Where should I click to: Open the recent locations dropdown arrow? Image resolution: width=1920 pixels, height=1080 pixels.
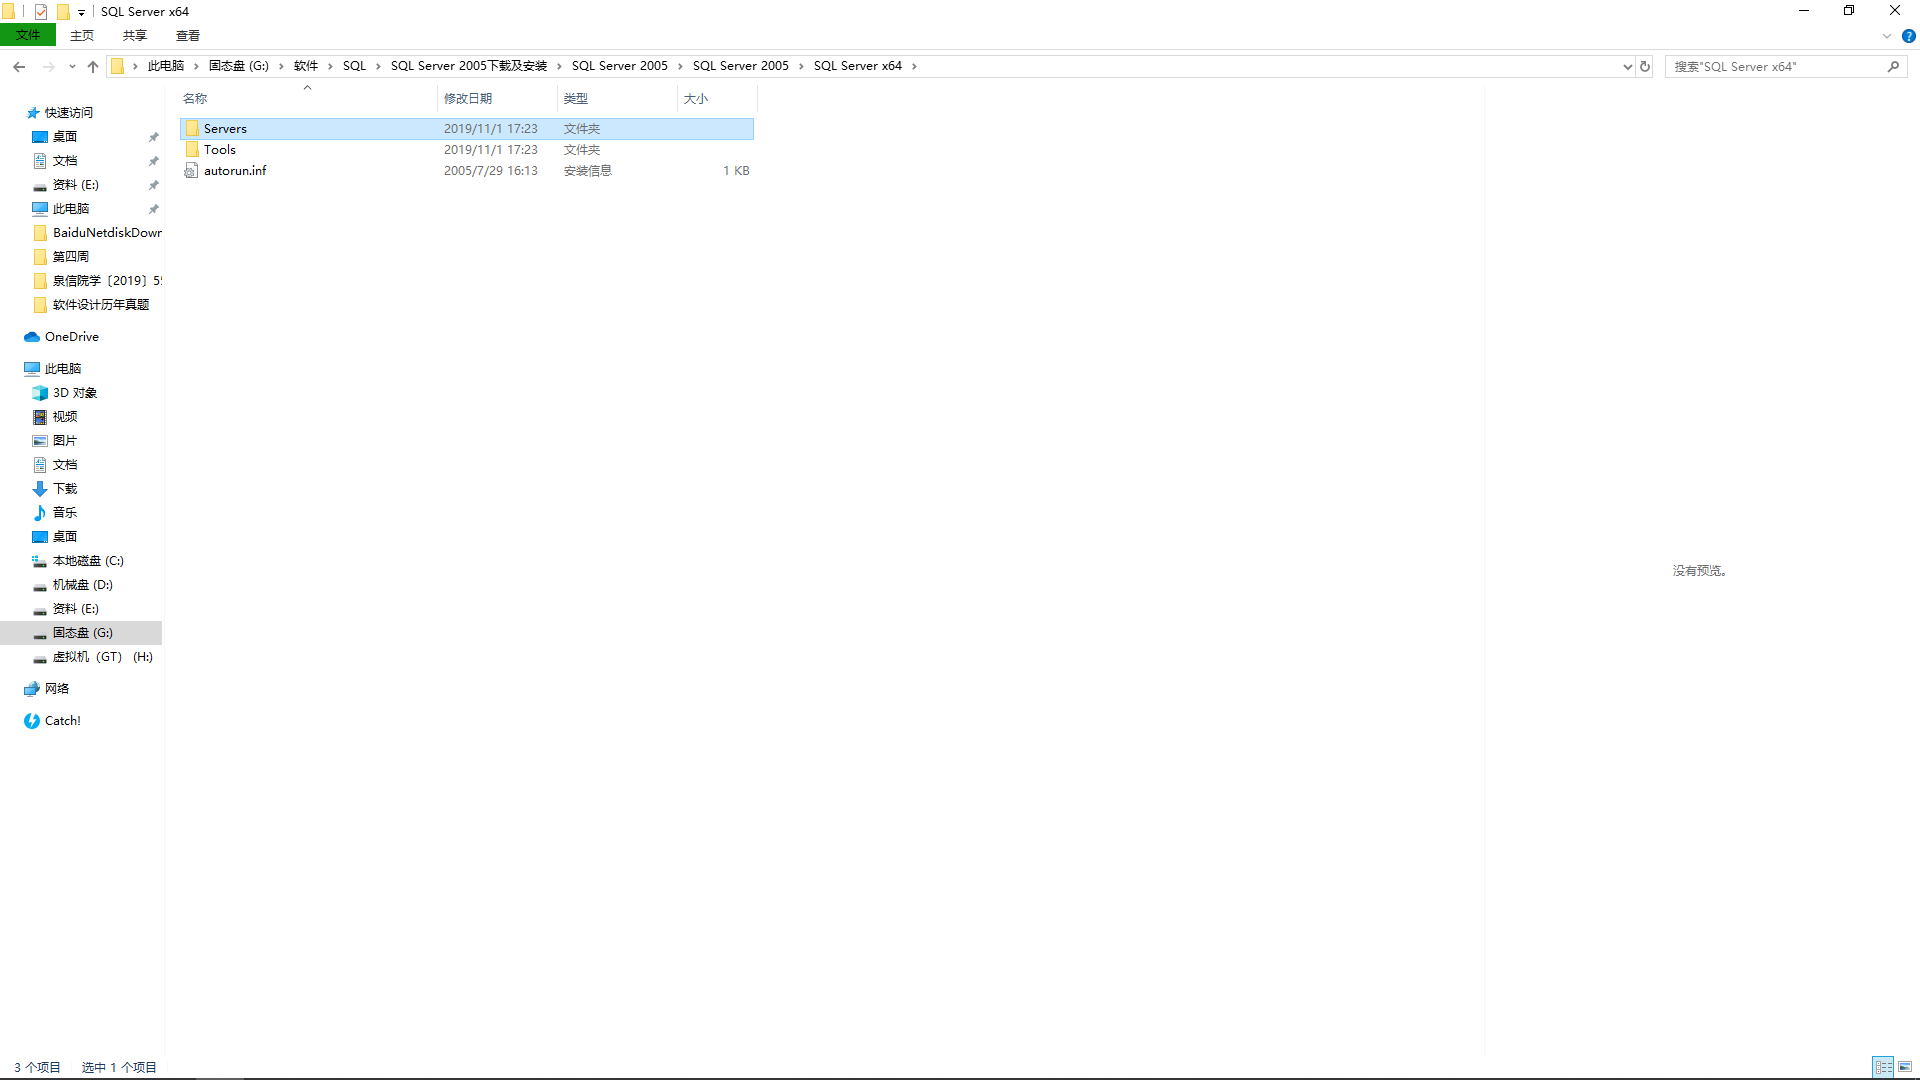pos(72,66)
